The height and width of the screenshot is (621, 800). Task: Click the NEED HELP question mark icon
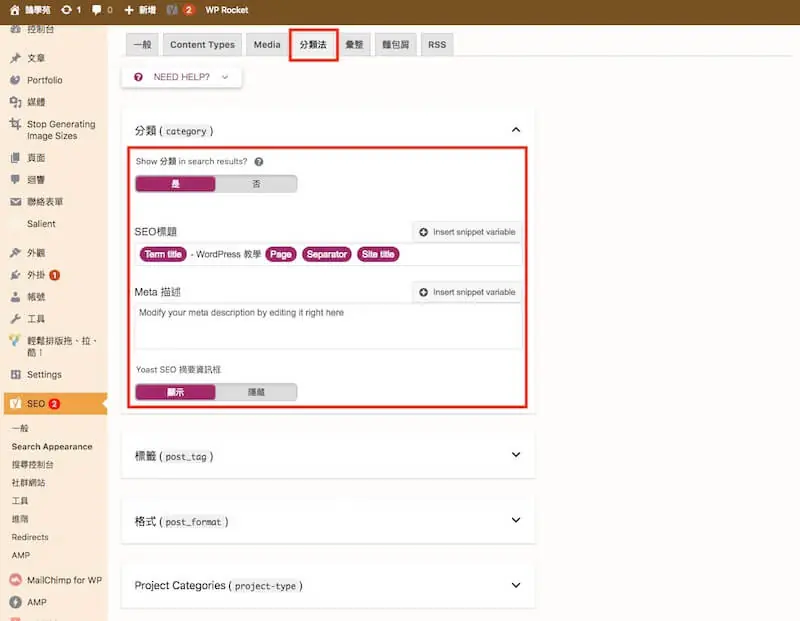[138, 77]
